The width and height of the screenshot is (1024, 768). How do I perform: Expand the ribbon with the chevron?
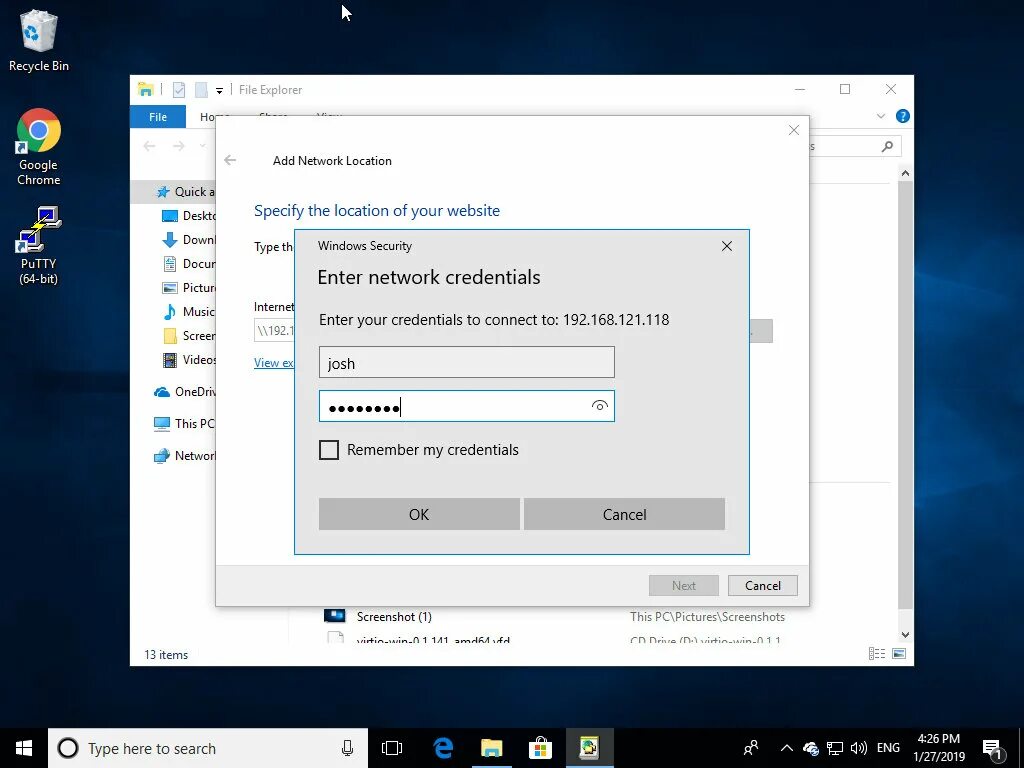click(x=880, y=116)
